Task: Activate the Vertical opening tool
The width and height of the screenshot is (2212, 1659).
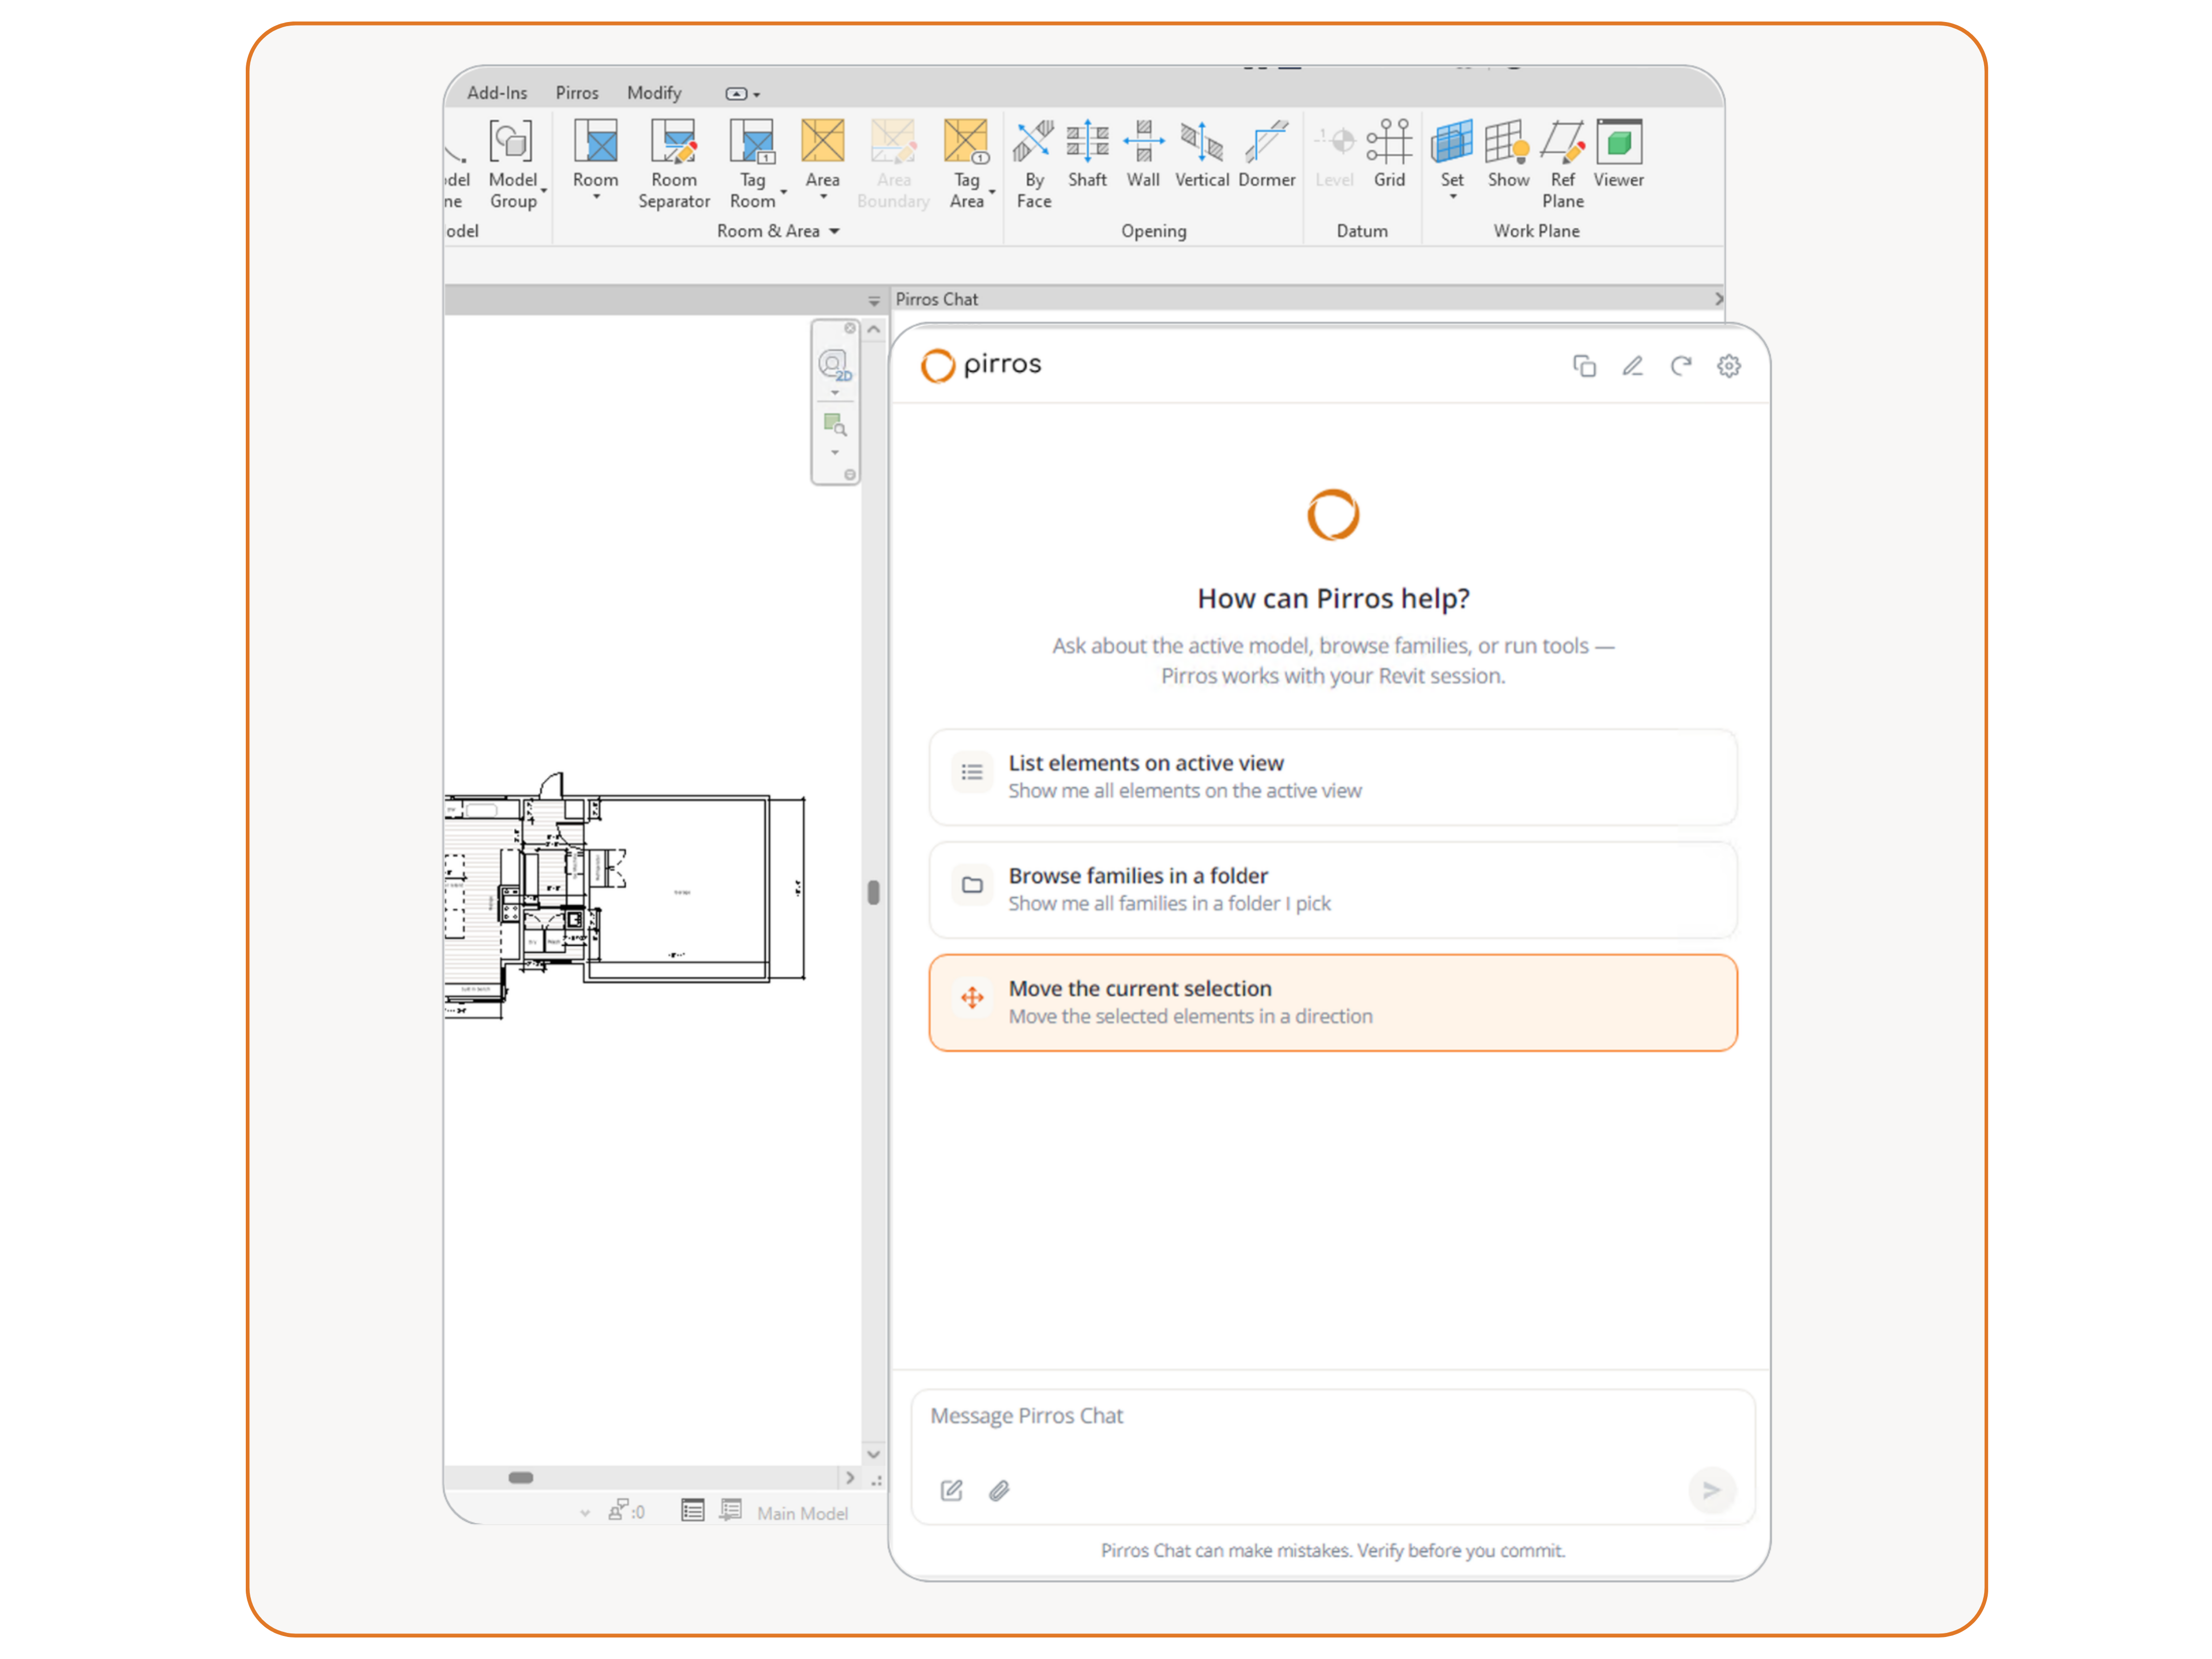Action: click(1202, 153)
